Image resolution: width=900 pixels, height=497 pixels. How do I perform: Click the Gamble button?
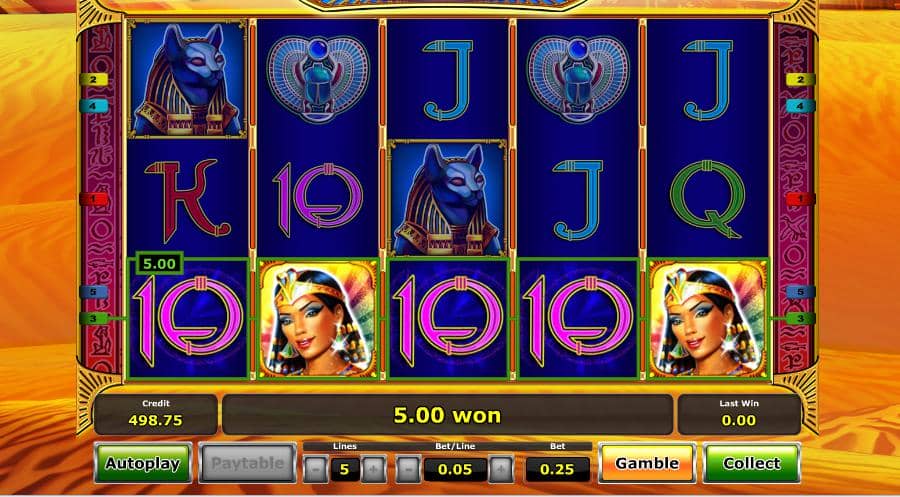(x=647, y=463)
